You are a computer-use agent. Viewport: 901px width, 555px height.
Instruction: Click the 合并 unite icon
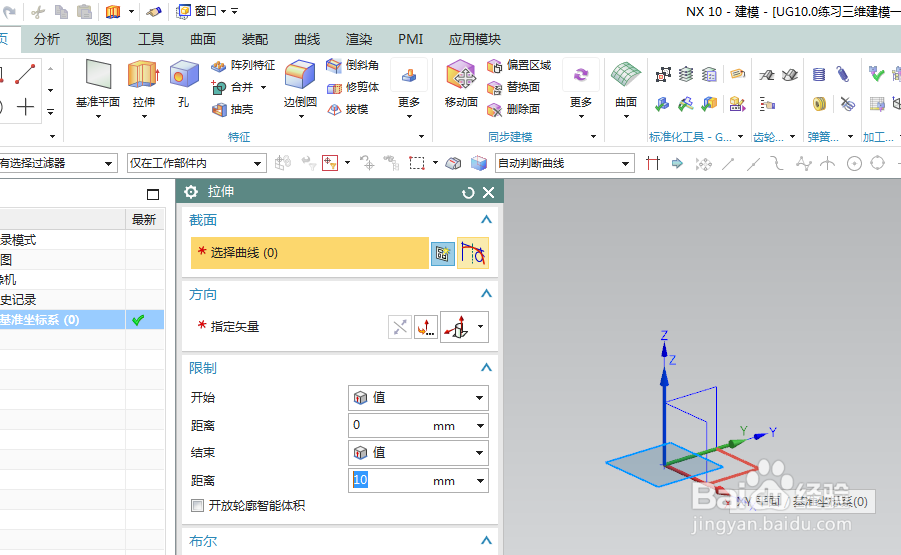coord(218,88)
